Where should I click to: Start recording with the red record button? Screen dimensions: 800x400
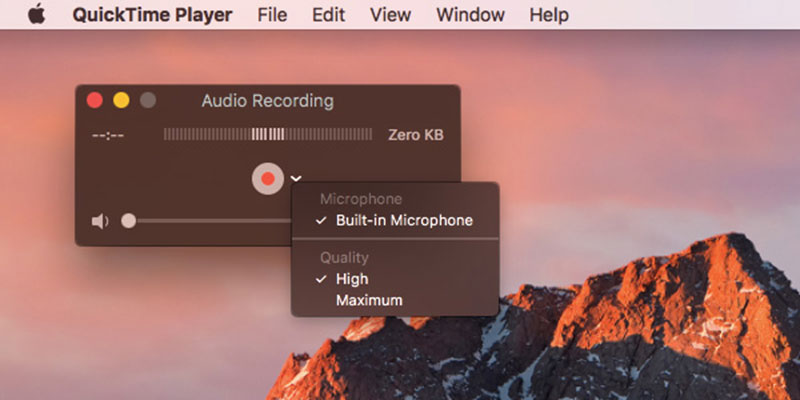coord(267,179)
